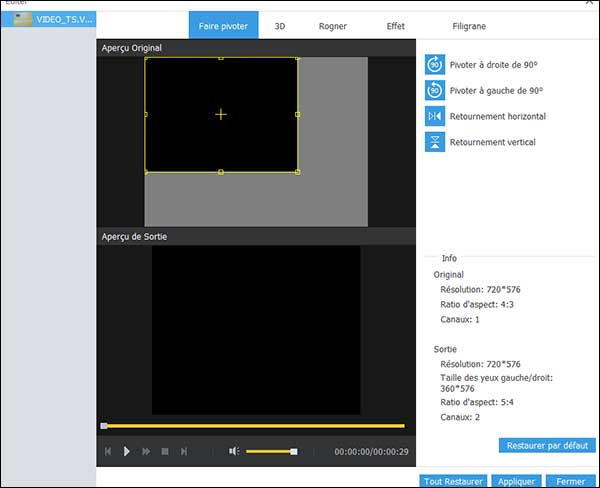Image resolution: width=600 pixels, height=488 pixels.
Task: Click the horizontal flip icon
Action: tap(435, 116)
